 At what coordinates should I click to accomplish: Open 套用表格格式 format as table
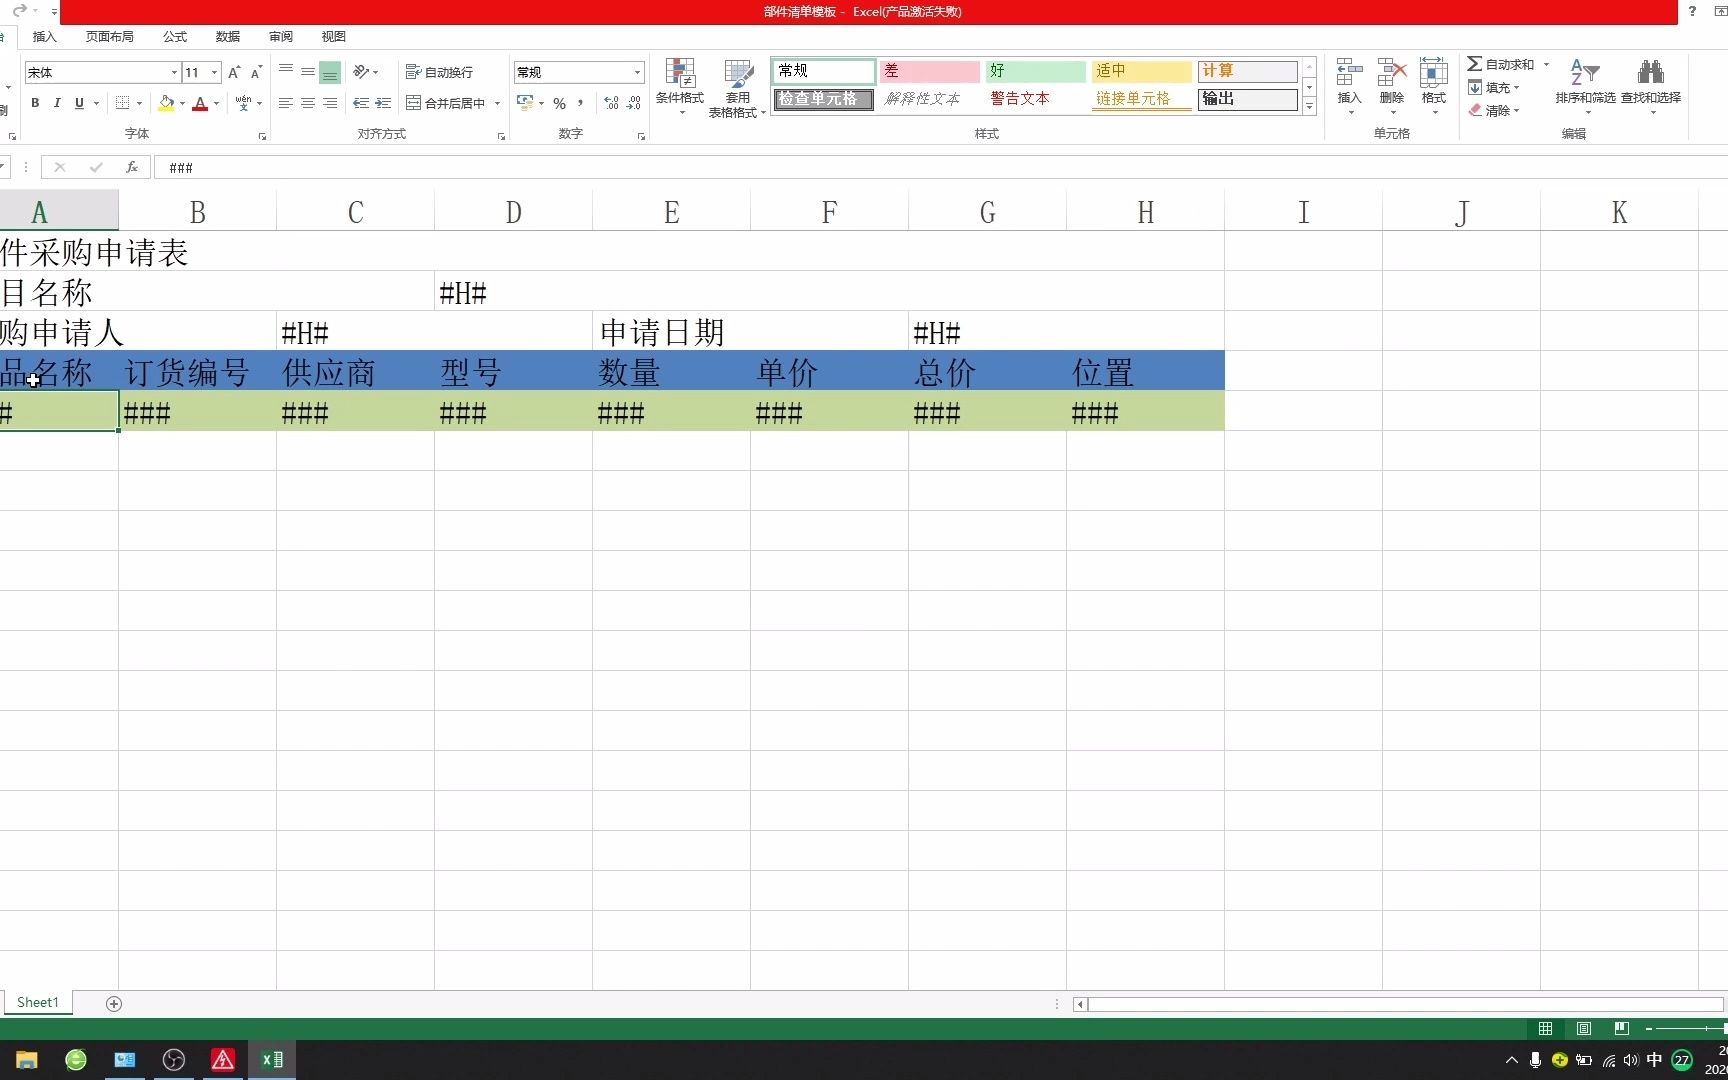(x=737, y=88)
